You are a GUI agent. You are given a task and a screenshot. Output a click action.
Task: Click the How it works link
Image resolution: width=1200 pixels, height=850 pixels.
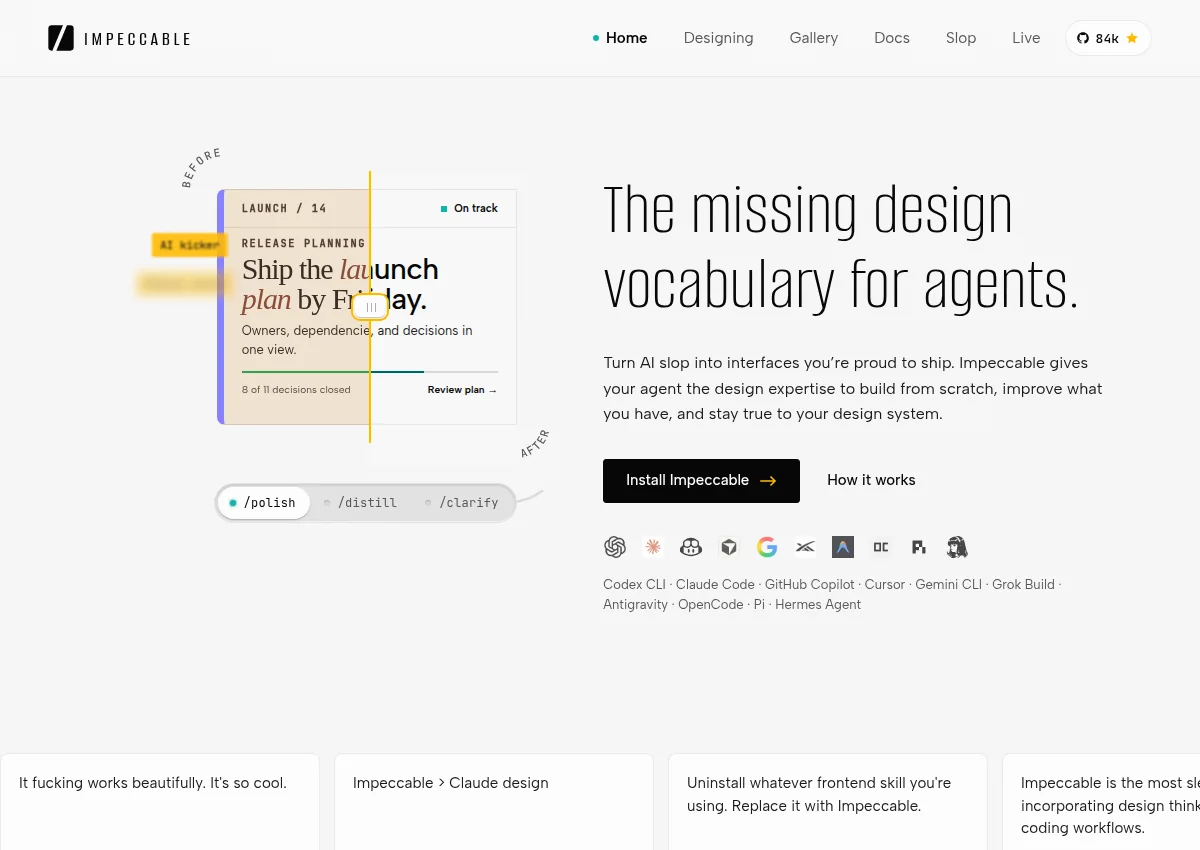871,480
